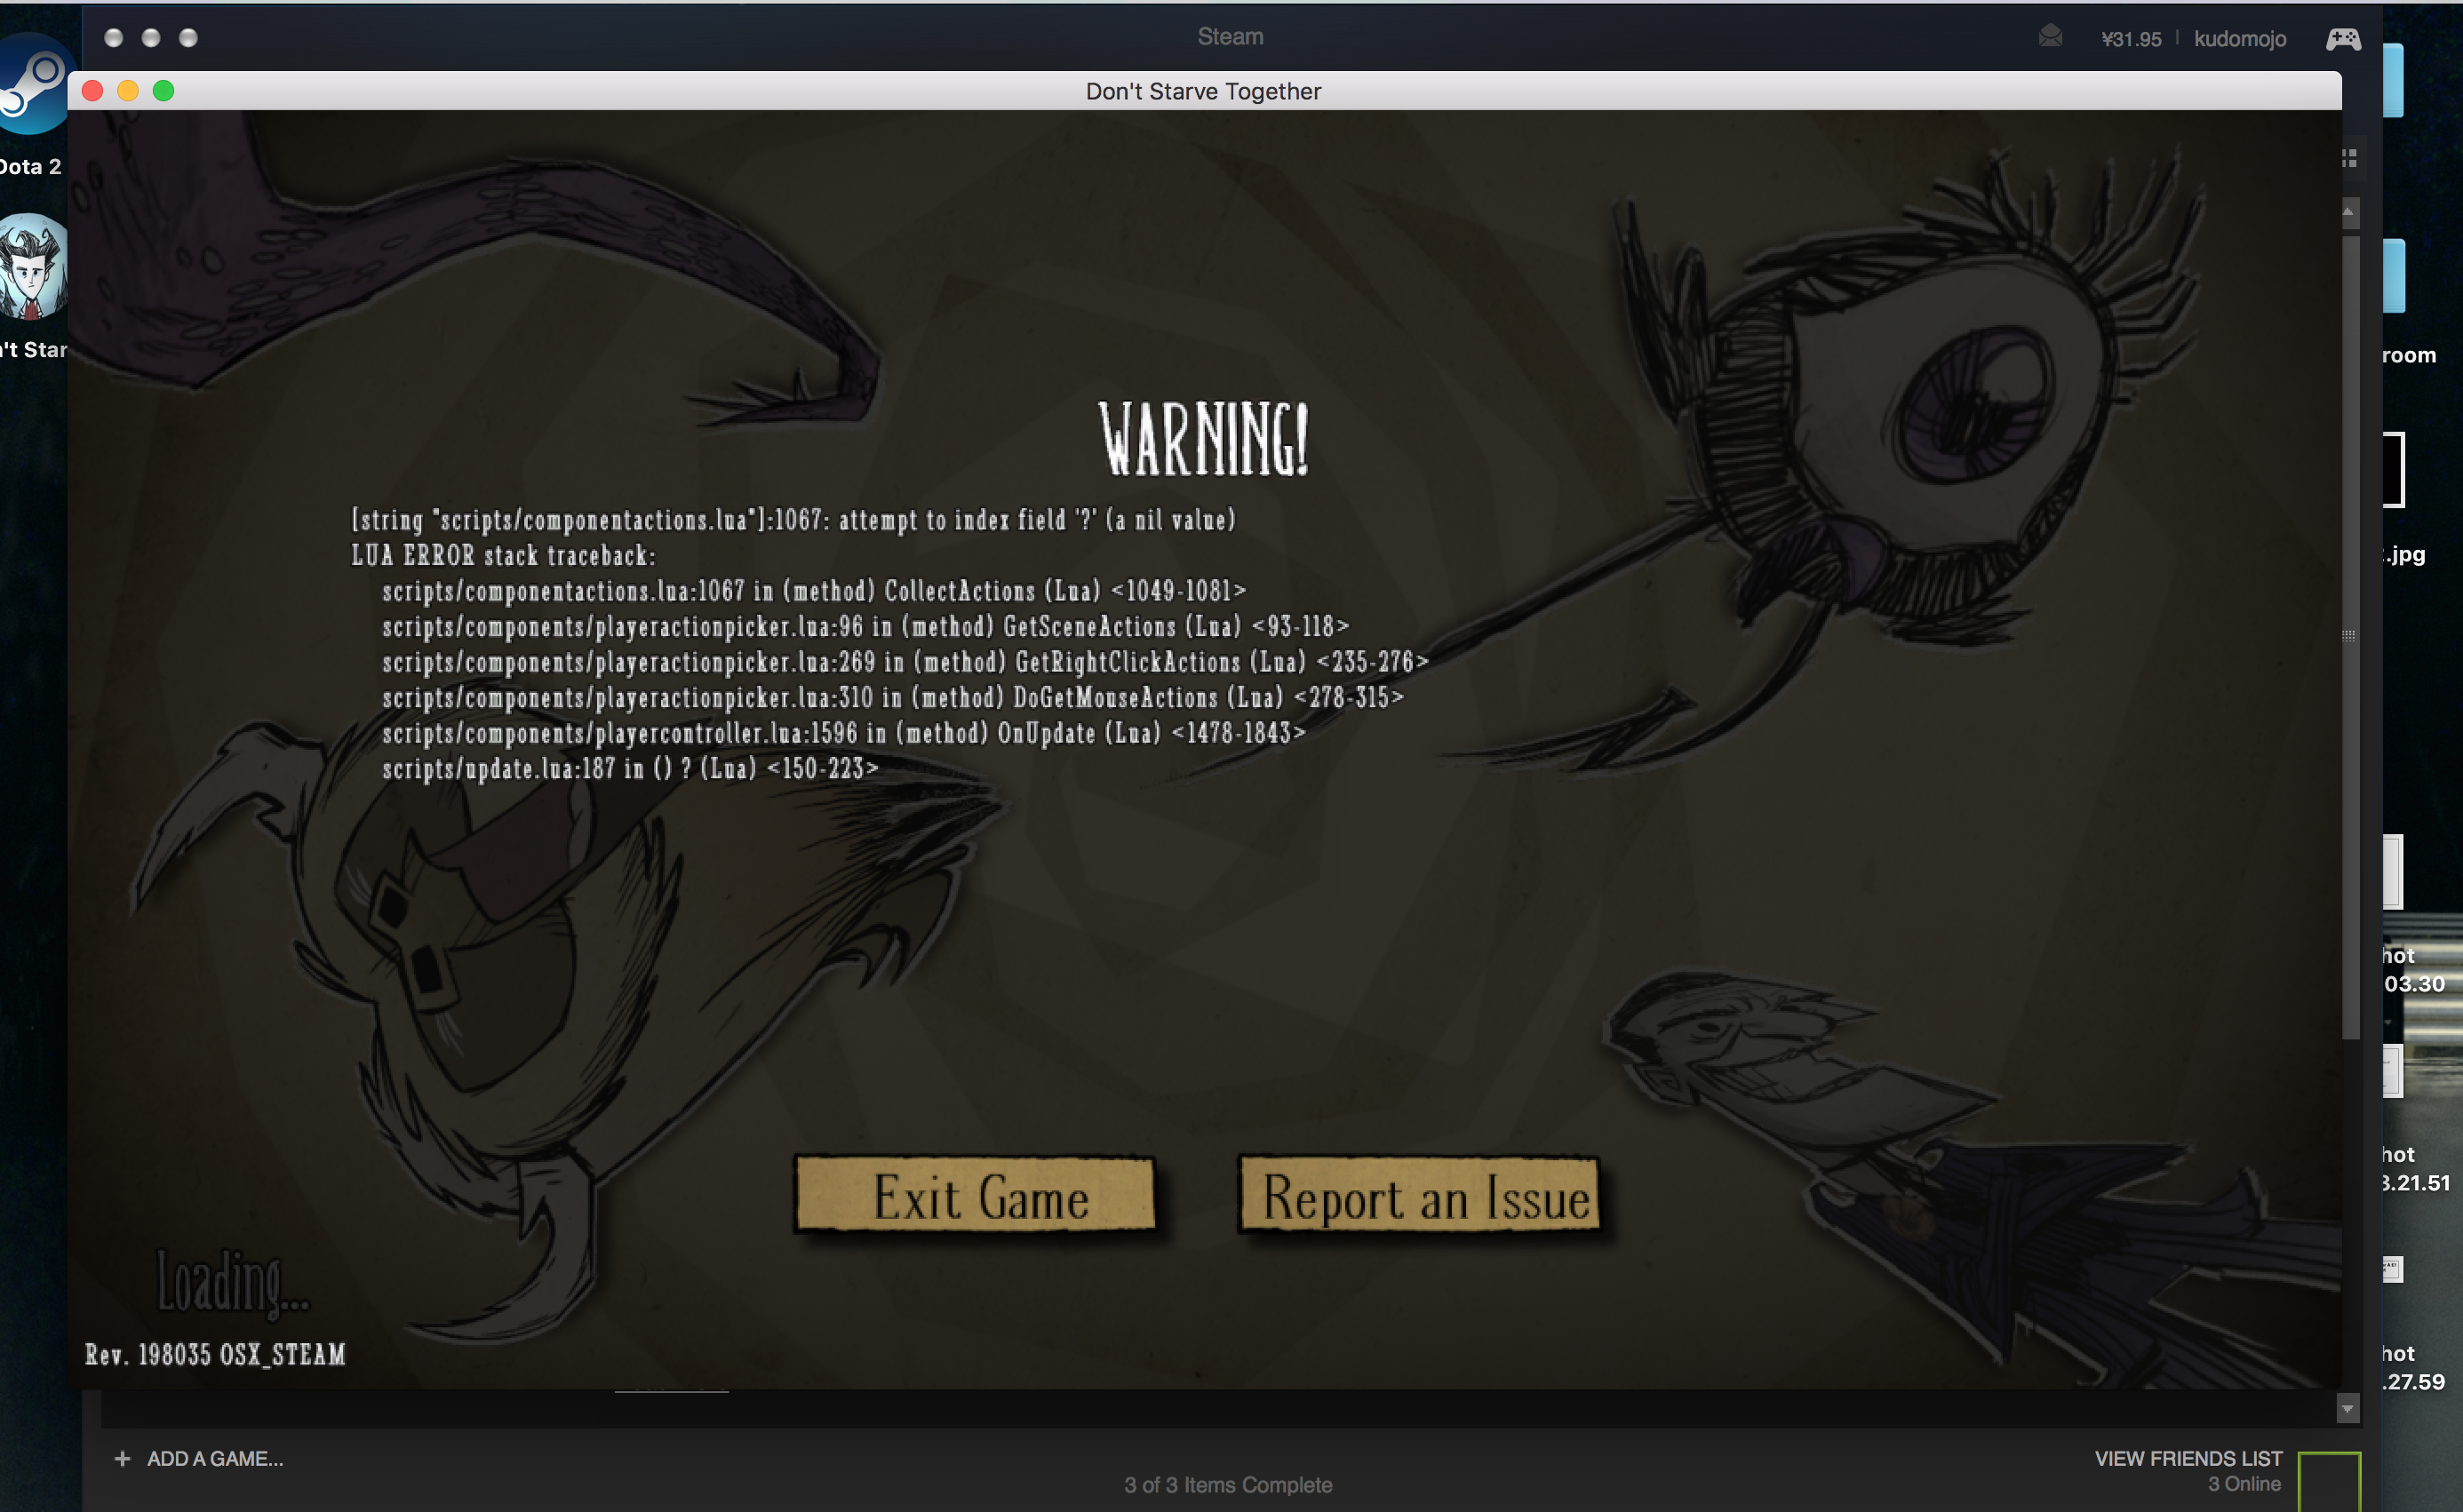Click the LUA ERROR stack traceback line
Screen dimensions: 2463x1512
point(503,555)
